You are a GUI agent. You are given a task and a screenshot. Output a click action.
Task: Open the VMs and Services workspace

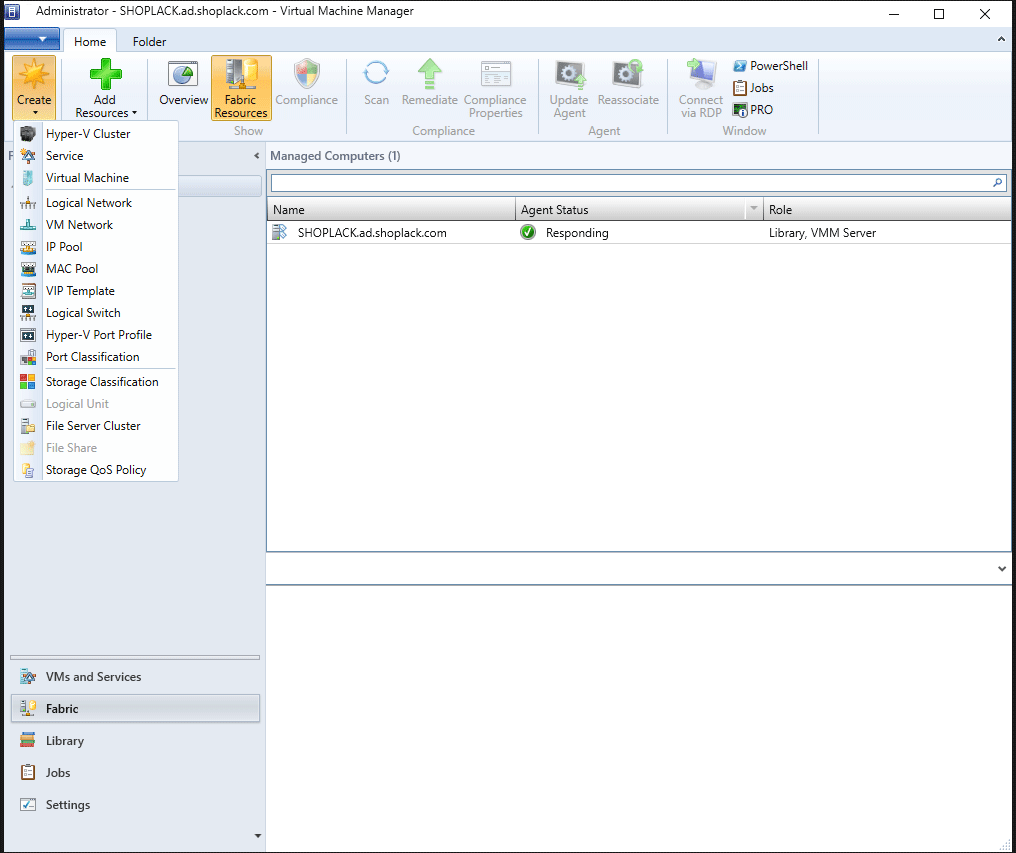(135, 677)
